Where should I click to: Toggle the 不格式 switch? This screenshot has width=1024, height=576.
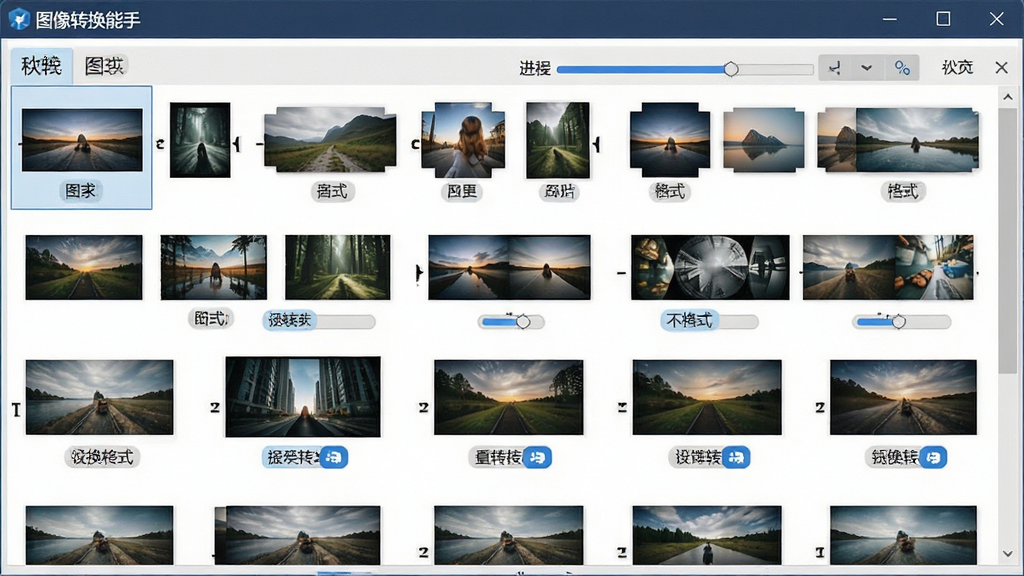709,321
